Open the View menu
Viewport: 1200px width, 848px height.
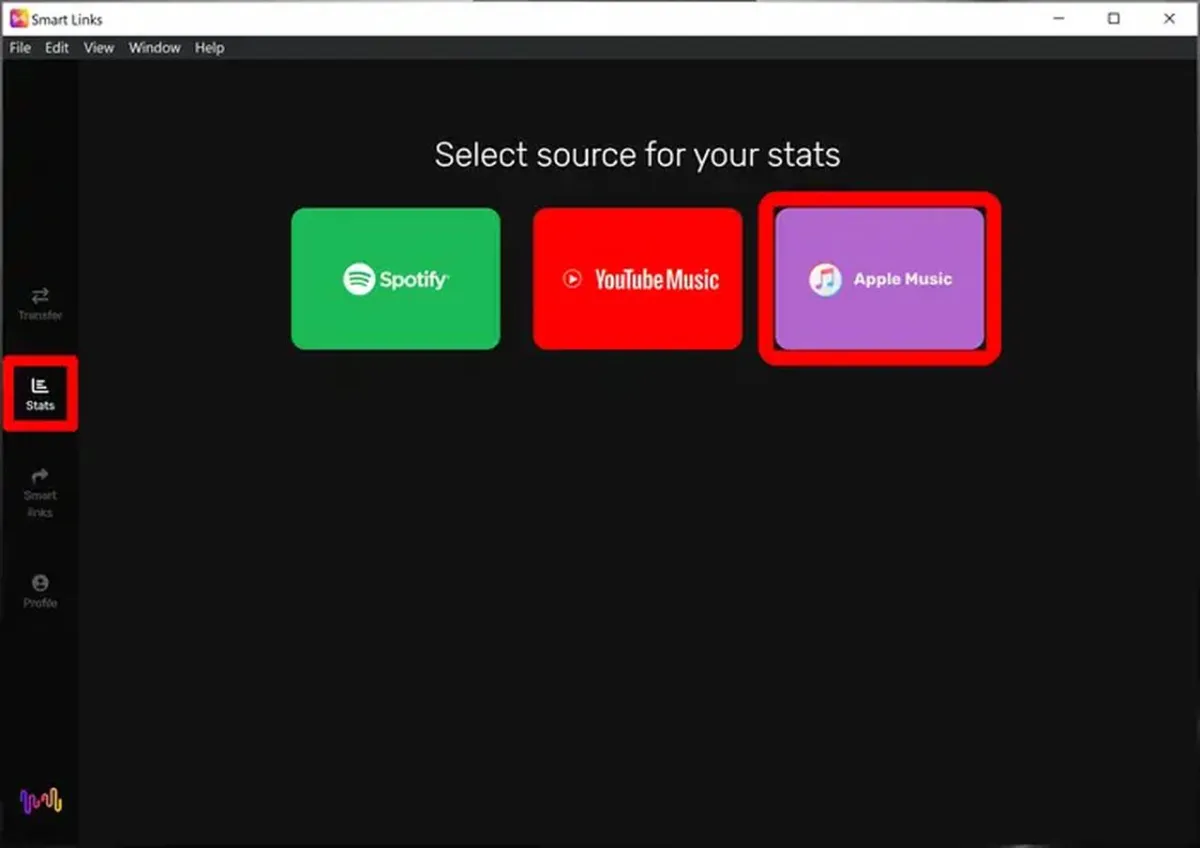[x=99, y=48]
